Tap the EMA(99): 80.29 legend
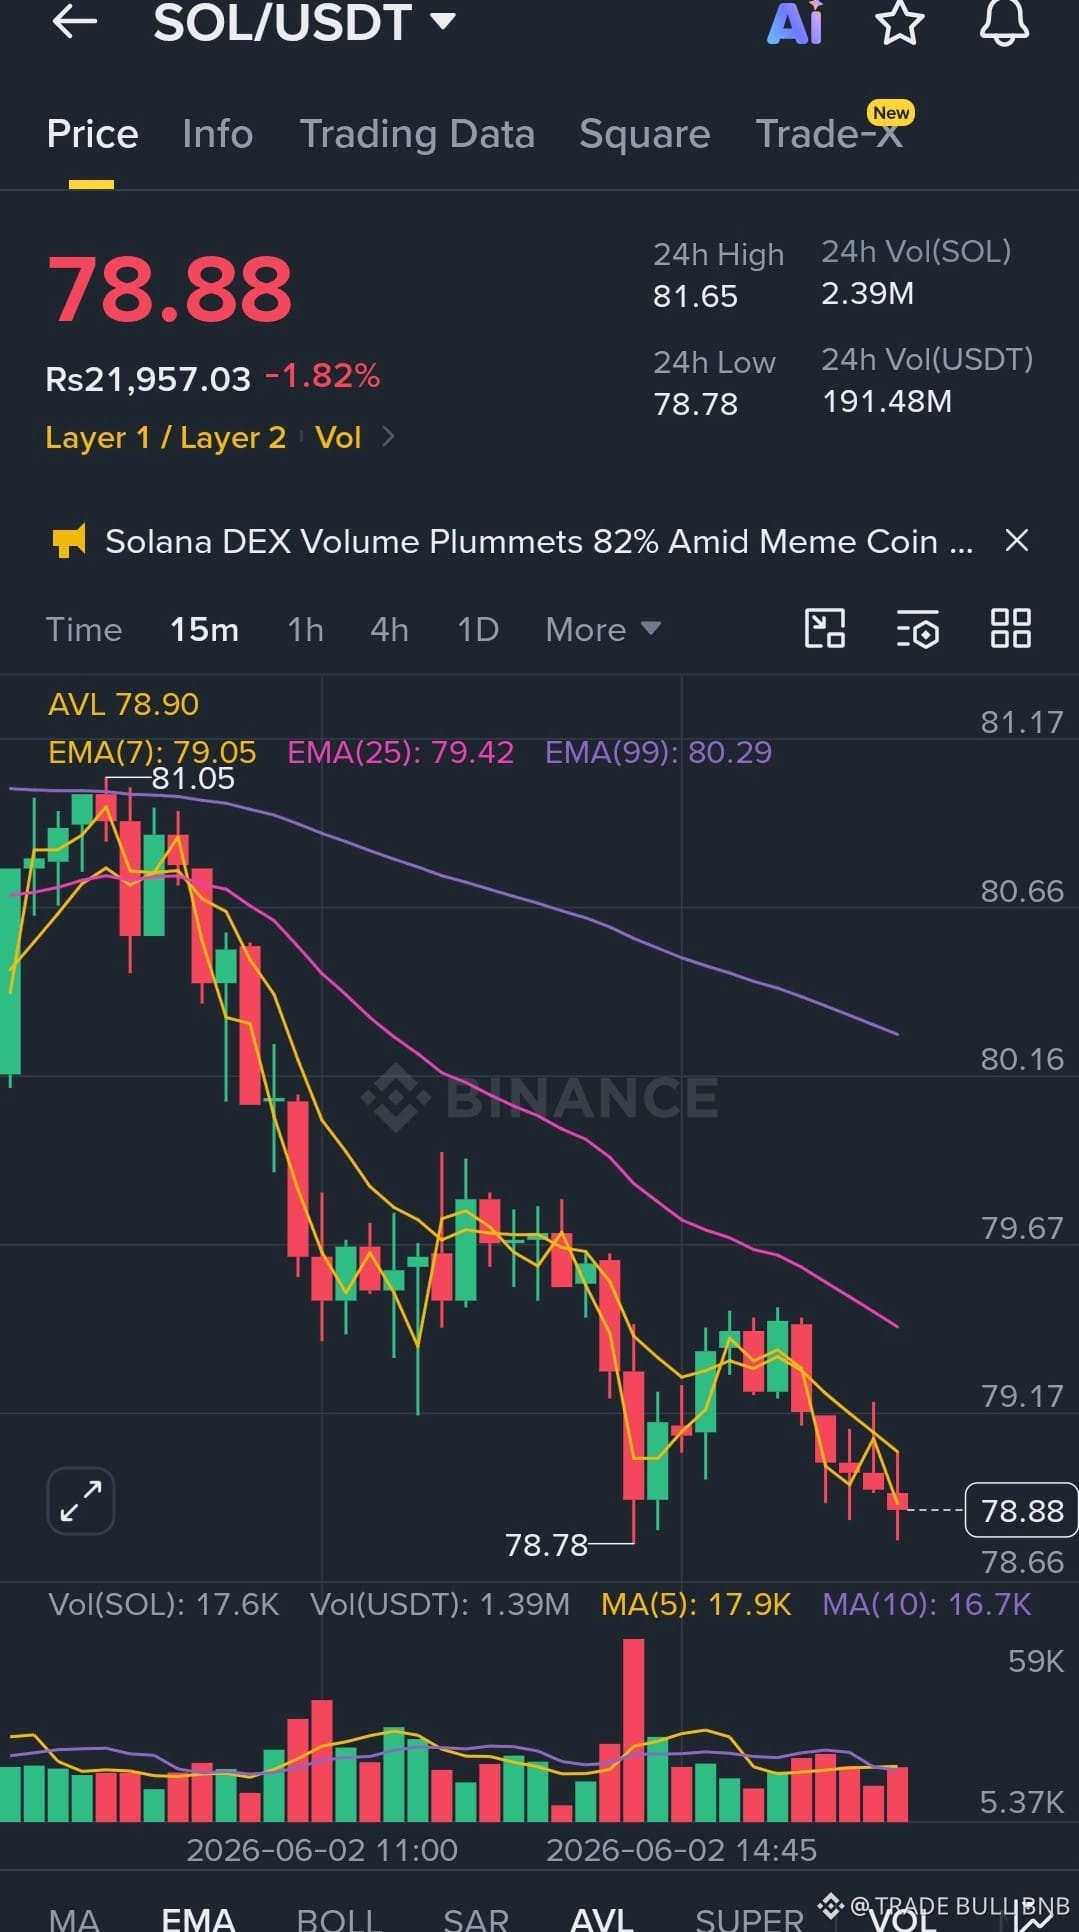1079x1932 pixels. [x=659, y=752]
